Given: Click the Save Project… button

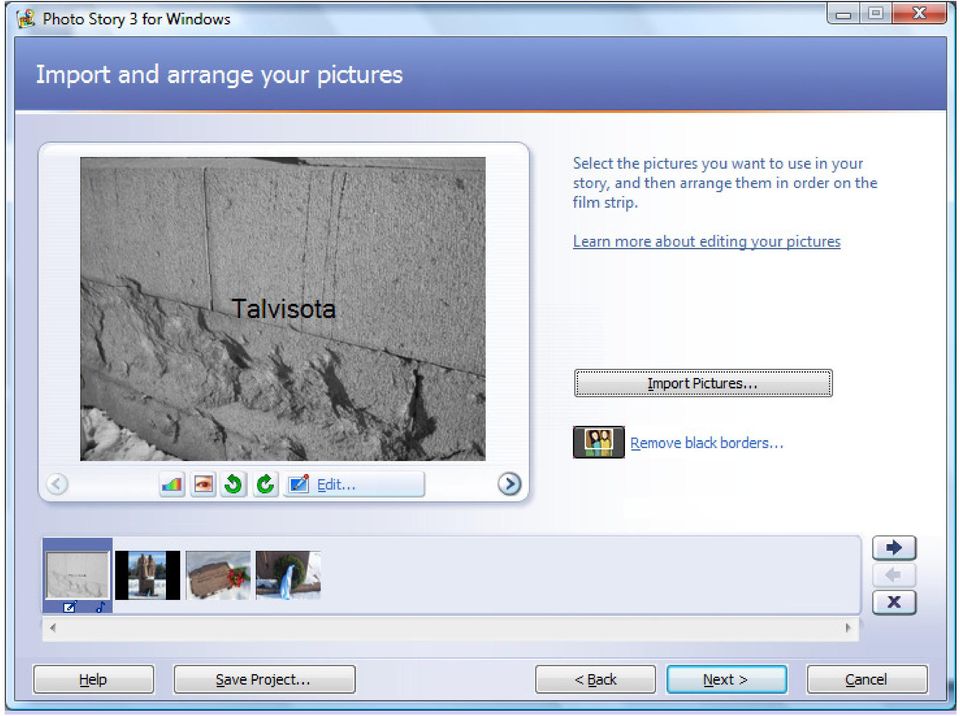Looking at the screenshot, I should click(x=264, y=679).
